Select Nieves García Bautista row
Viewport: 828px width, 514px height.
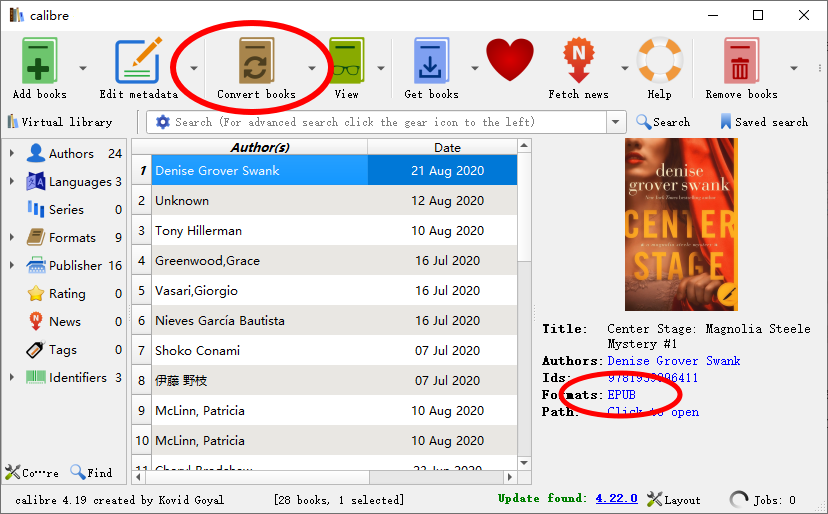pos(334,321)
